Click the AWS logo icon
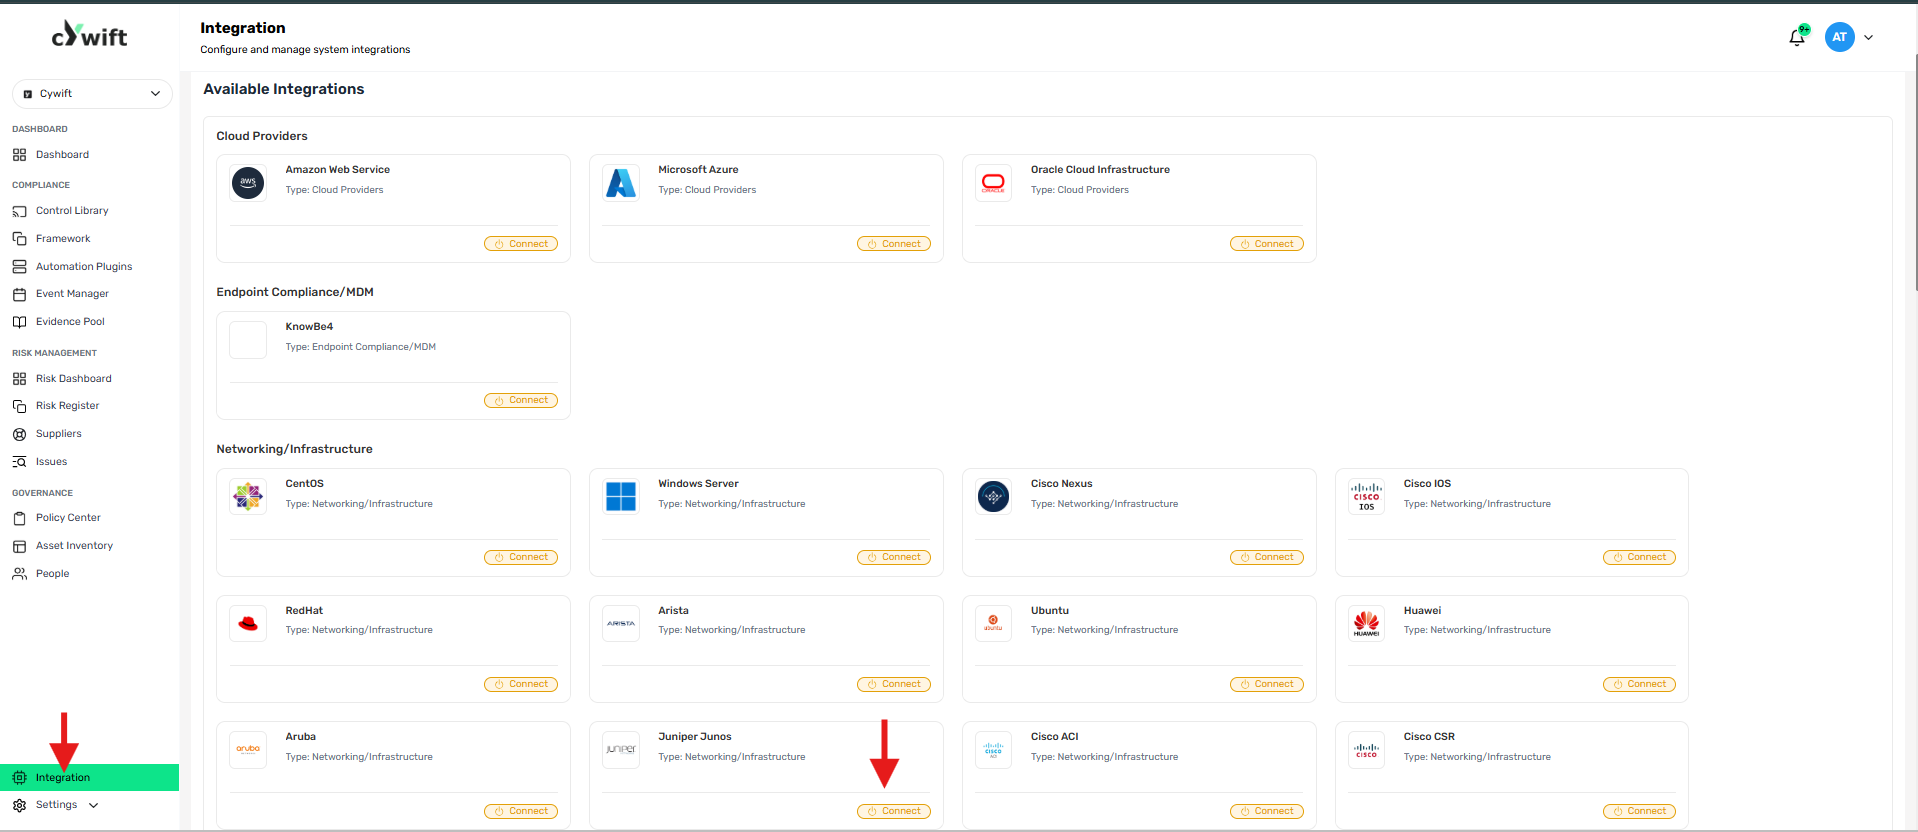 coord(248,183)
